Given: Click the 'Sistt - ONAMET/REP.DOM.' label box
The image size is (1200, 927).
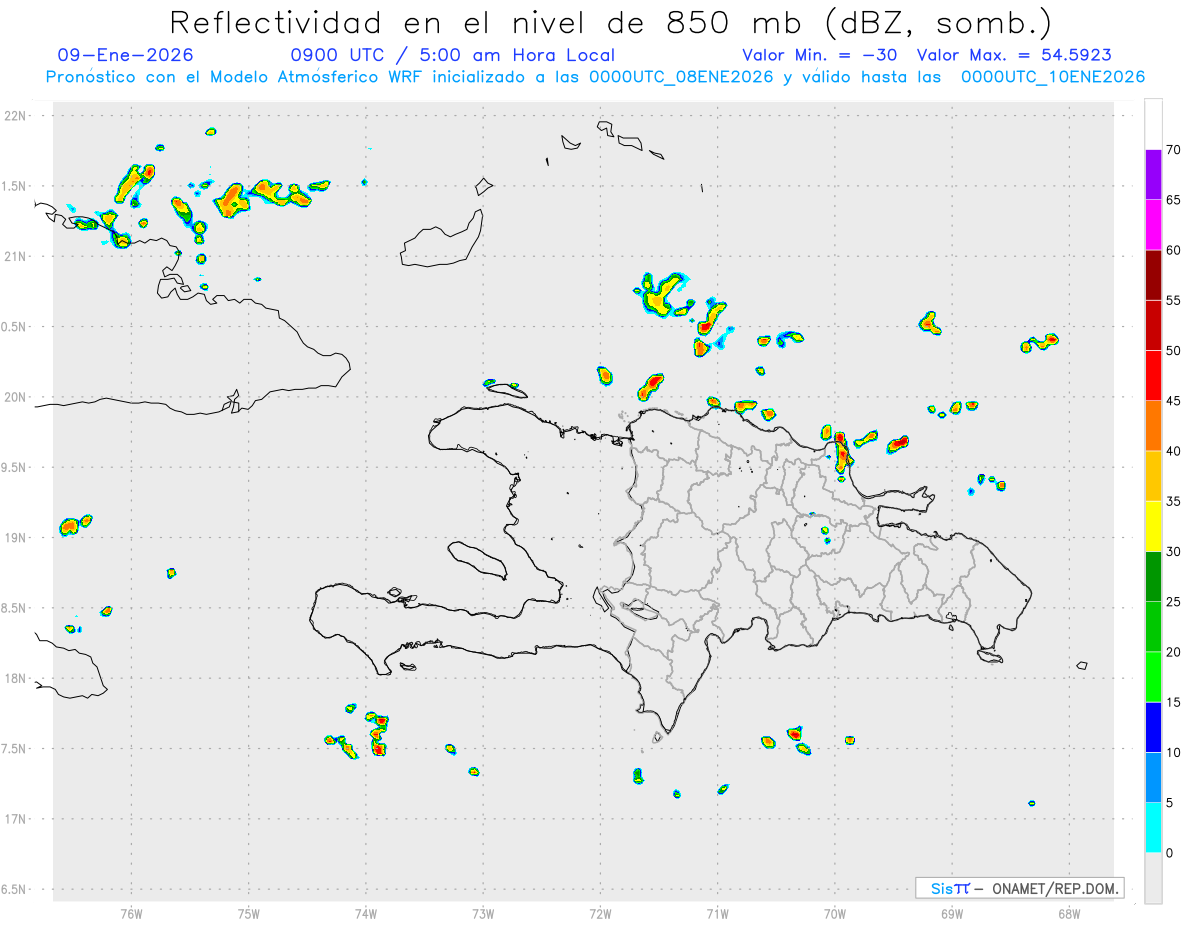Looking at the screenshot, I should (1019, 888).
